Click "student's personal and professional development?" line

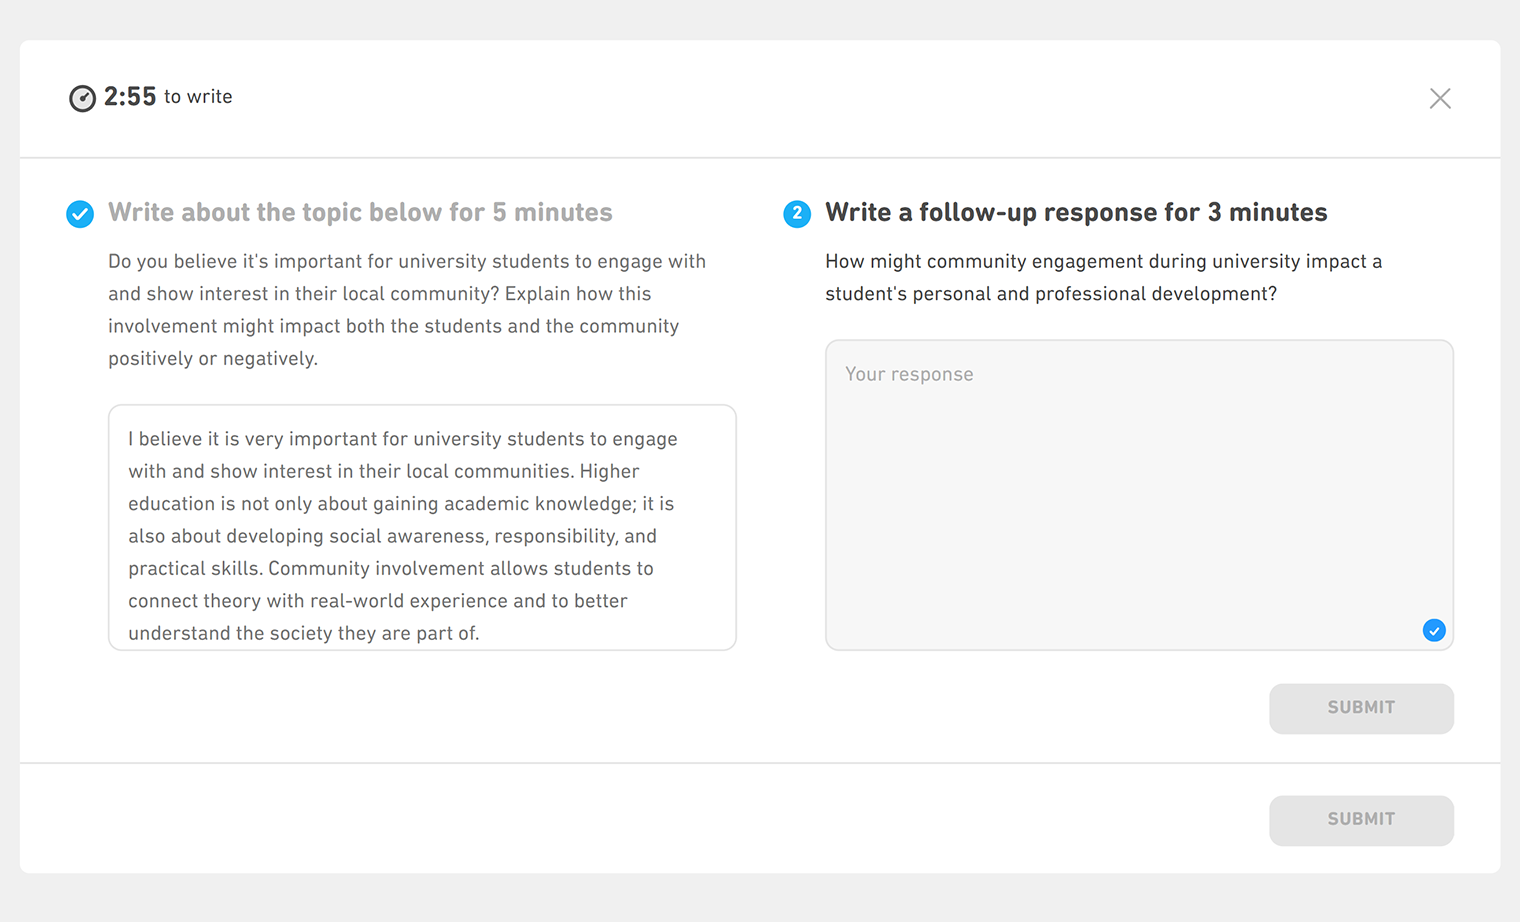[1051, 294]
